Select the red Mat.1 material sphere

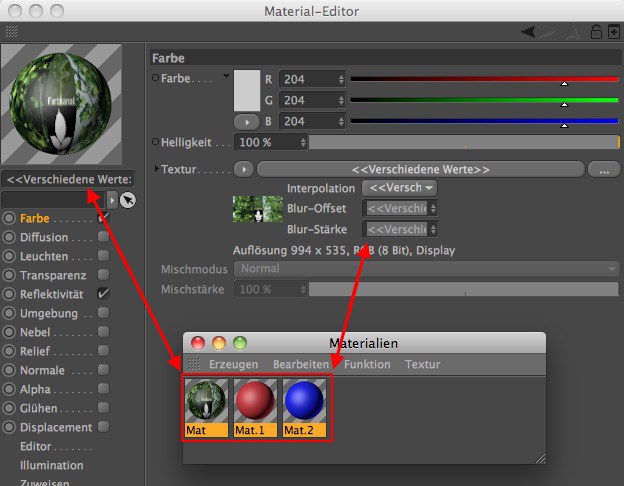point(255,402)
